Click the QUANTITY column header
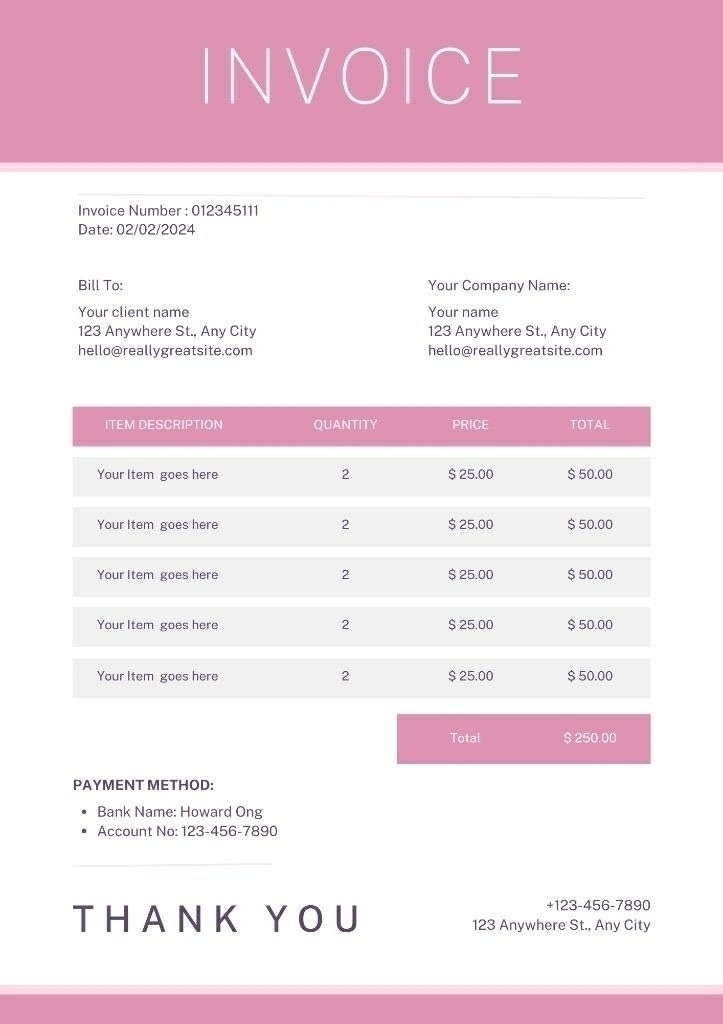 click(x=345, y=425)
